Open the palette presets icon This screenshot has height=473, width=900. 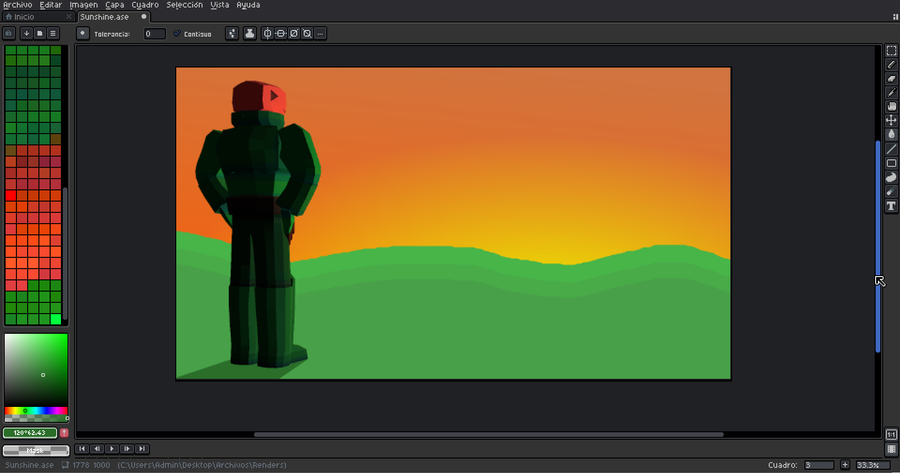(x=40, y=33)
